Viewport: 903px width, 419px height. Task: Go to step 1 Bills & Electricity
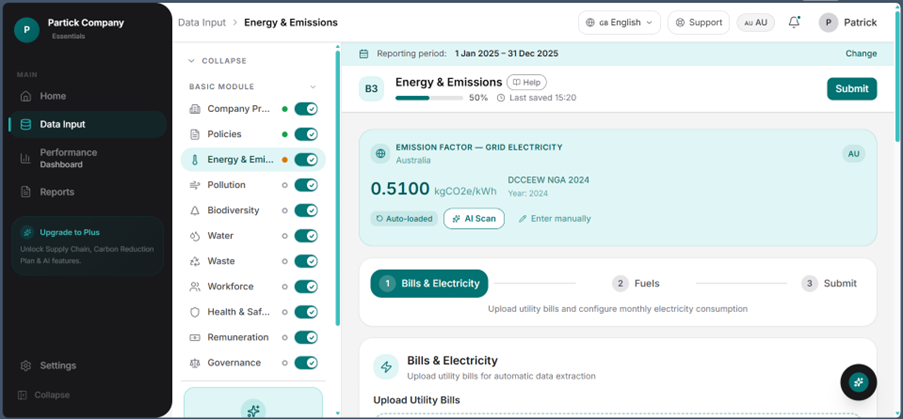click(x=429, y=283)
